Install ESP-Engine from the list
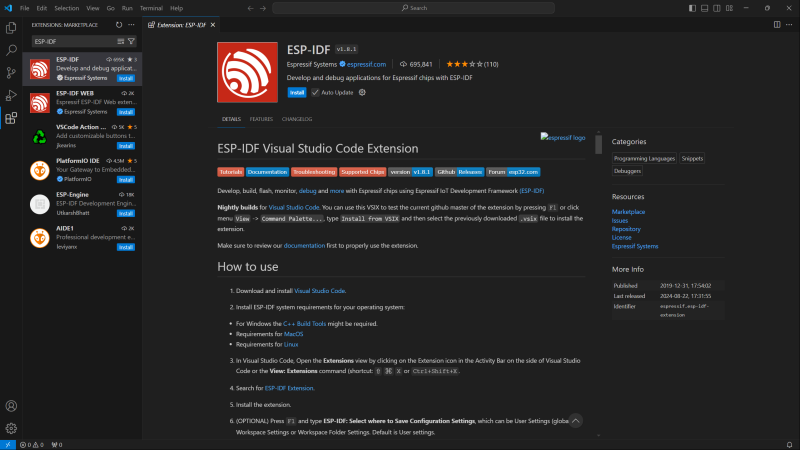This screenshot has height=450, width=800. (x=126, y=213)
